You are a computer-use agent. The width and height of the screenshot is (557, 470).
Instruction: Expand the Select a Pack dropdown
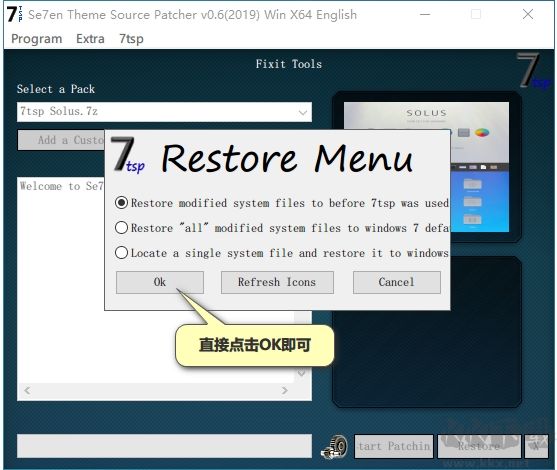pos(303,112)
